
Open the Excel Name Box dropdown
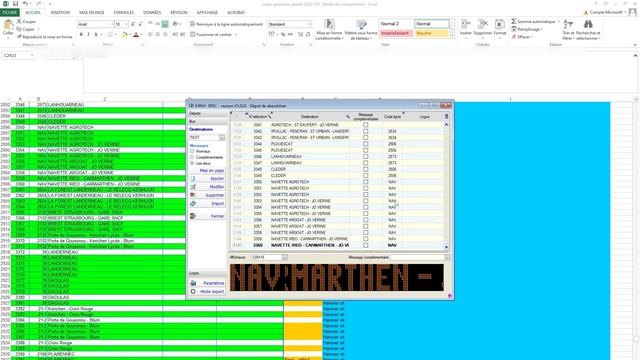pos(32,55)
